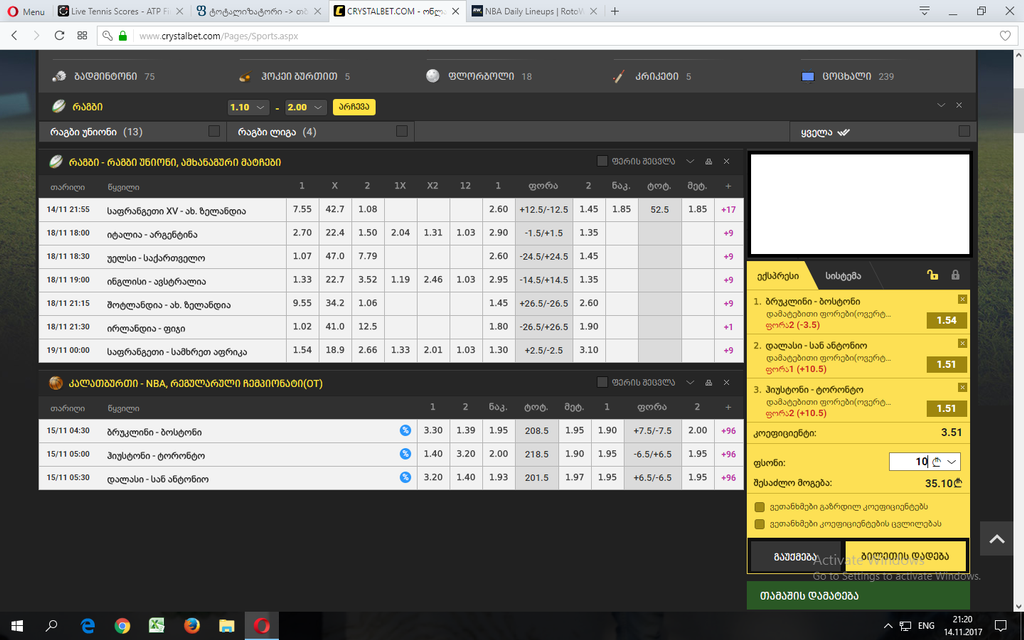Image resolution: width=1024 pixels, height=640 pixels.
Task: Reload the page with browser refresh icon
Action: point(59,35)
